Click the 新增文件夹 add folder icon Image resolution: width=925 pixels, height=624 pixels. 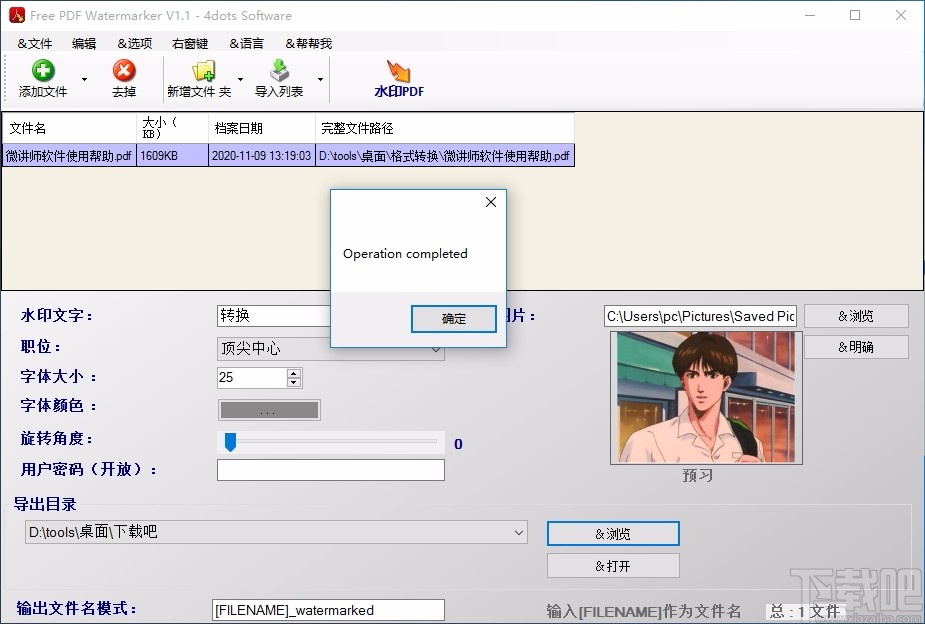pyautogui.click(x=204, y=71)
